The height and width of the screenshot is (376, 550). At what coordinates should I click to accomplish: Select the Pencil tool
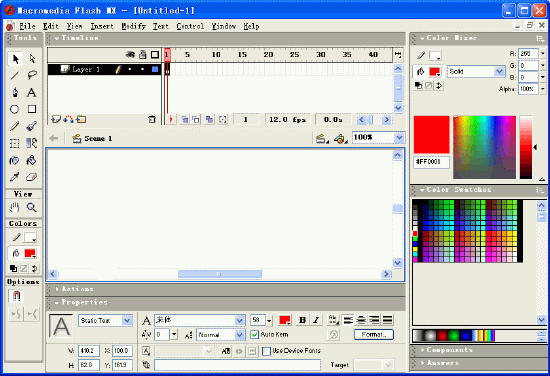pos(15,126)
